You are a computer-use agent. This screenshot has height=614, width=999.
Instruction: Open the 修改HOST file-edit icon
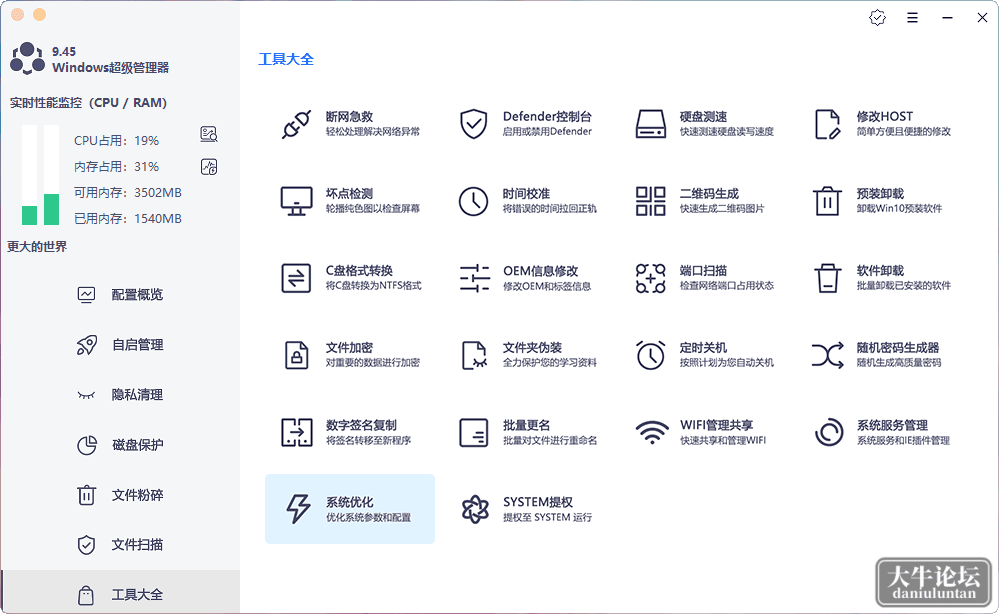pyautogui.click(x=828, y=124)
